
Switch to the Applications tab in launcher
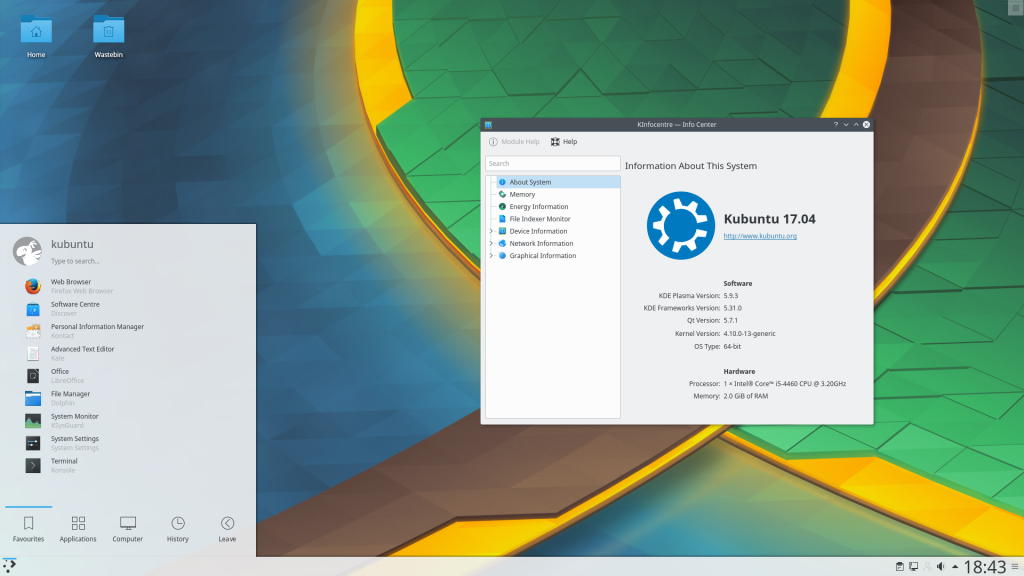[78, 529]
